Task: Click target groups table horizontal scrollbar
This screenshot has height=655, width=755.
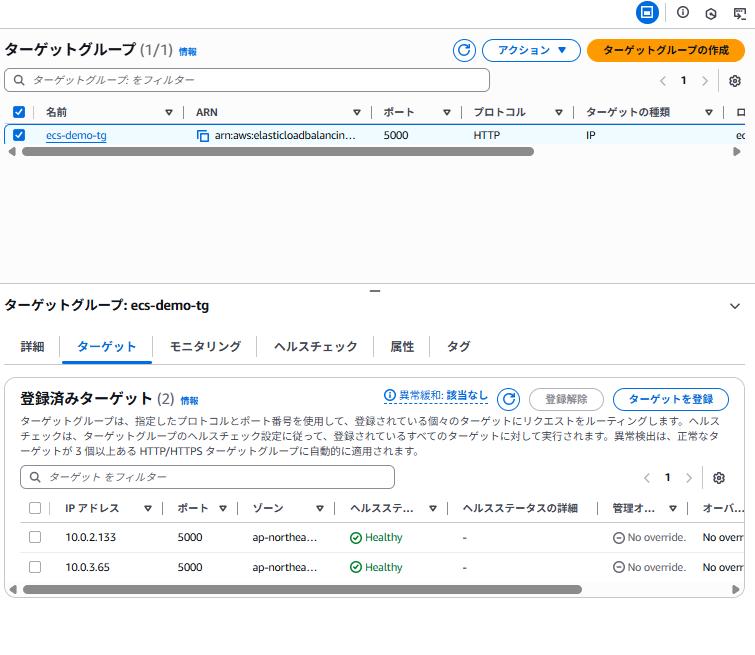Action: pos(278,152)
